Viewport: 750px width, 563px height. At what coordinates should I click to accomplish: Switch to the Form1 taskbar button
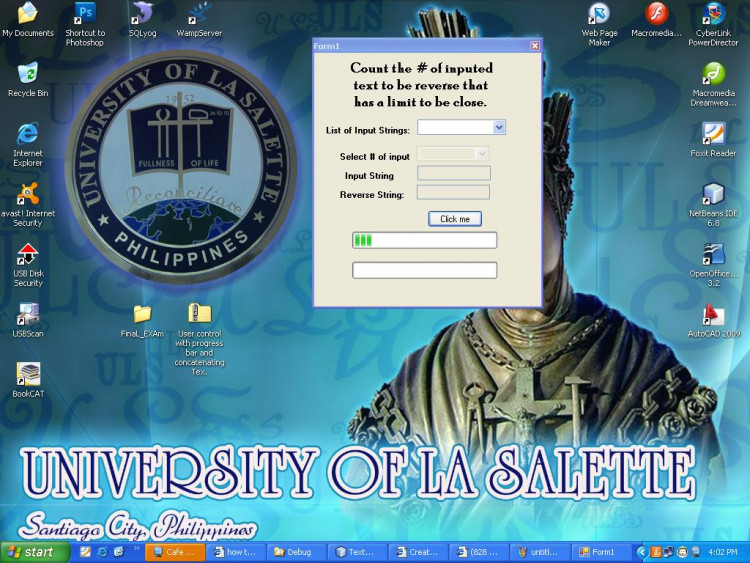point(600,552)
